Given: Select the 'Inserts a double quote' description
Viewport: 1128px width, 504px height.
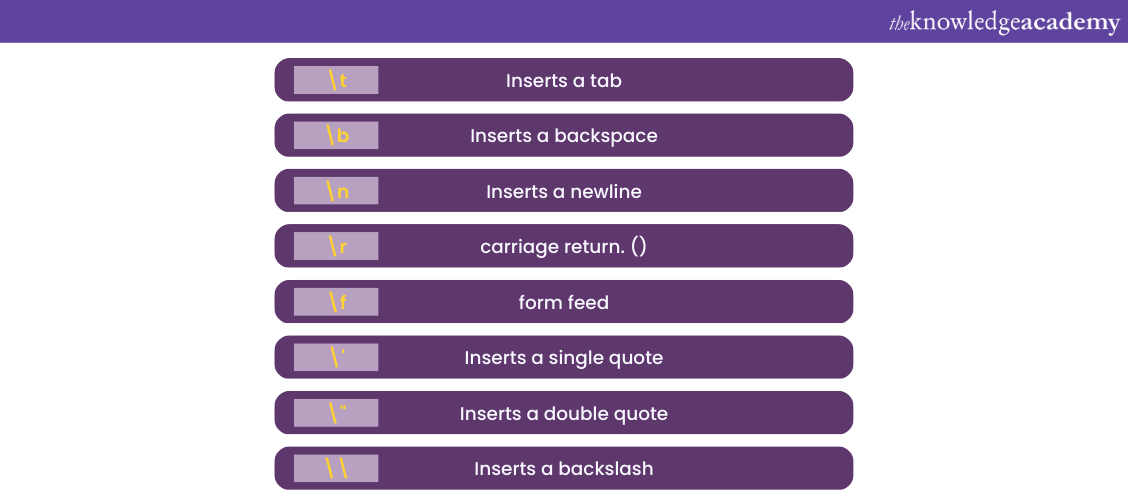Looking at the screenshot, I should 563,413.
